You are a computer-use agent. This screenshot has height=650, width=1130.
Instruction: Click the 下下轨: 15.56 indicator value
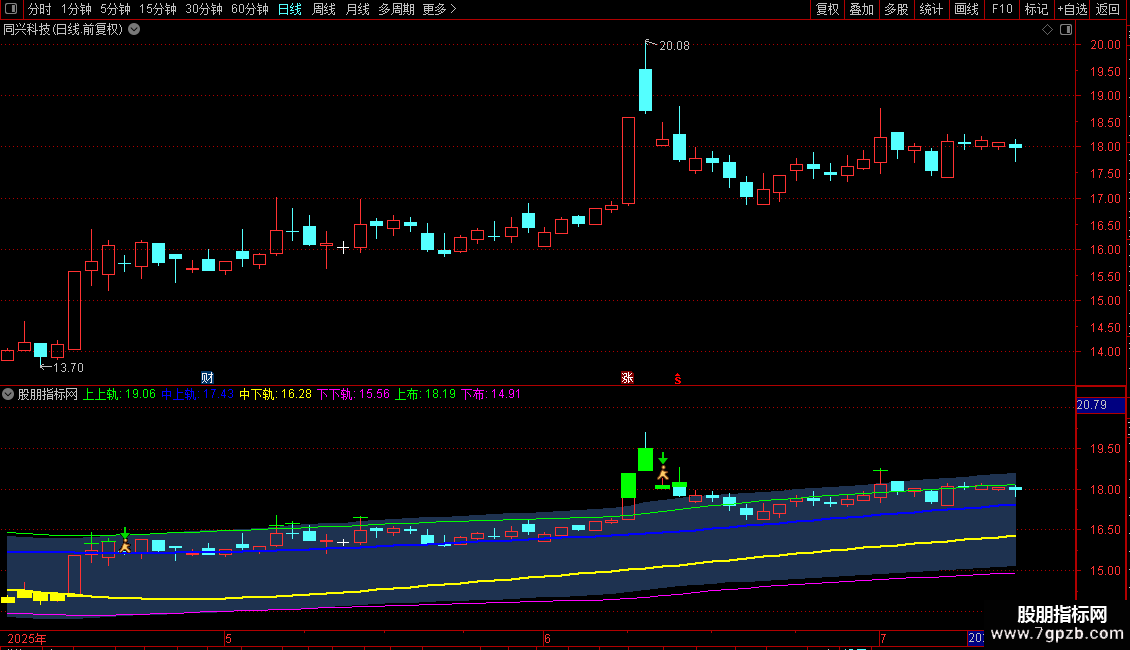pyautogui.click(x=353, y=394)
